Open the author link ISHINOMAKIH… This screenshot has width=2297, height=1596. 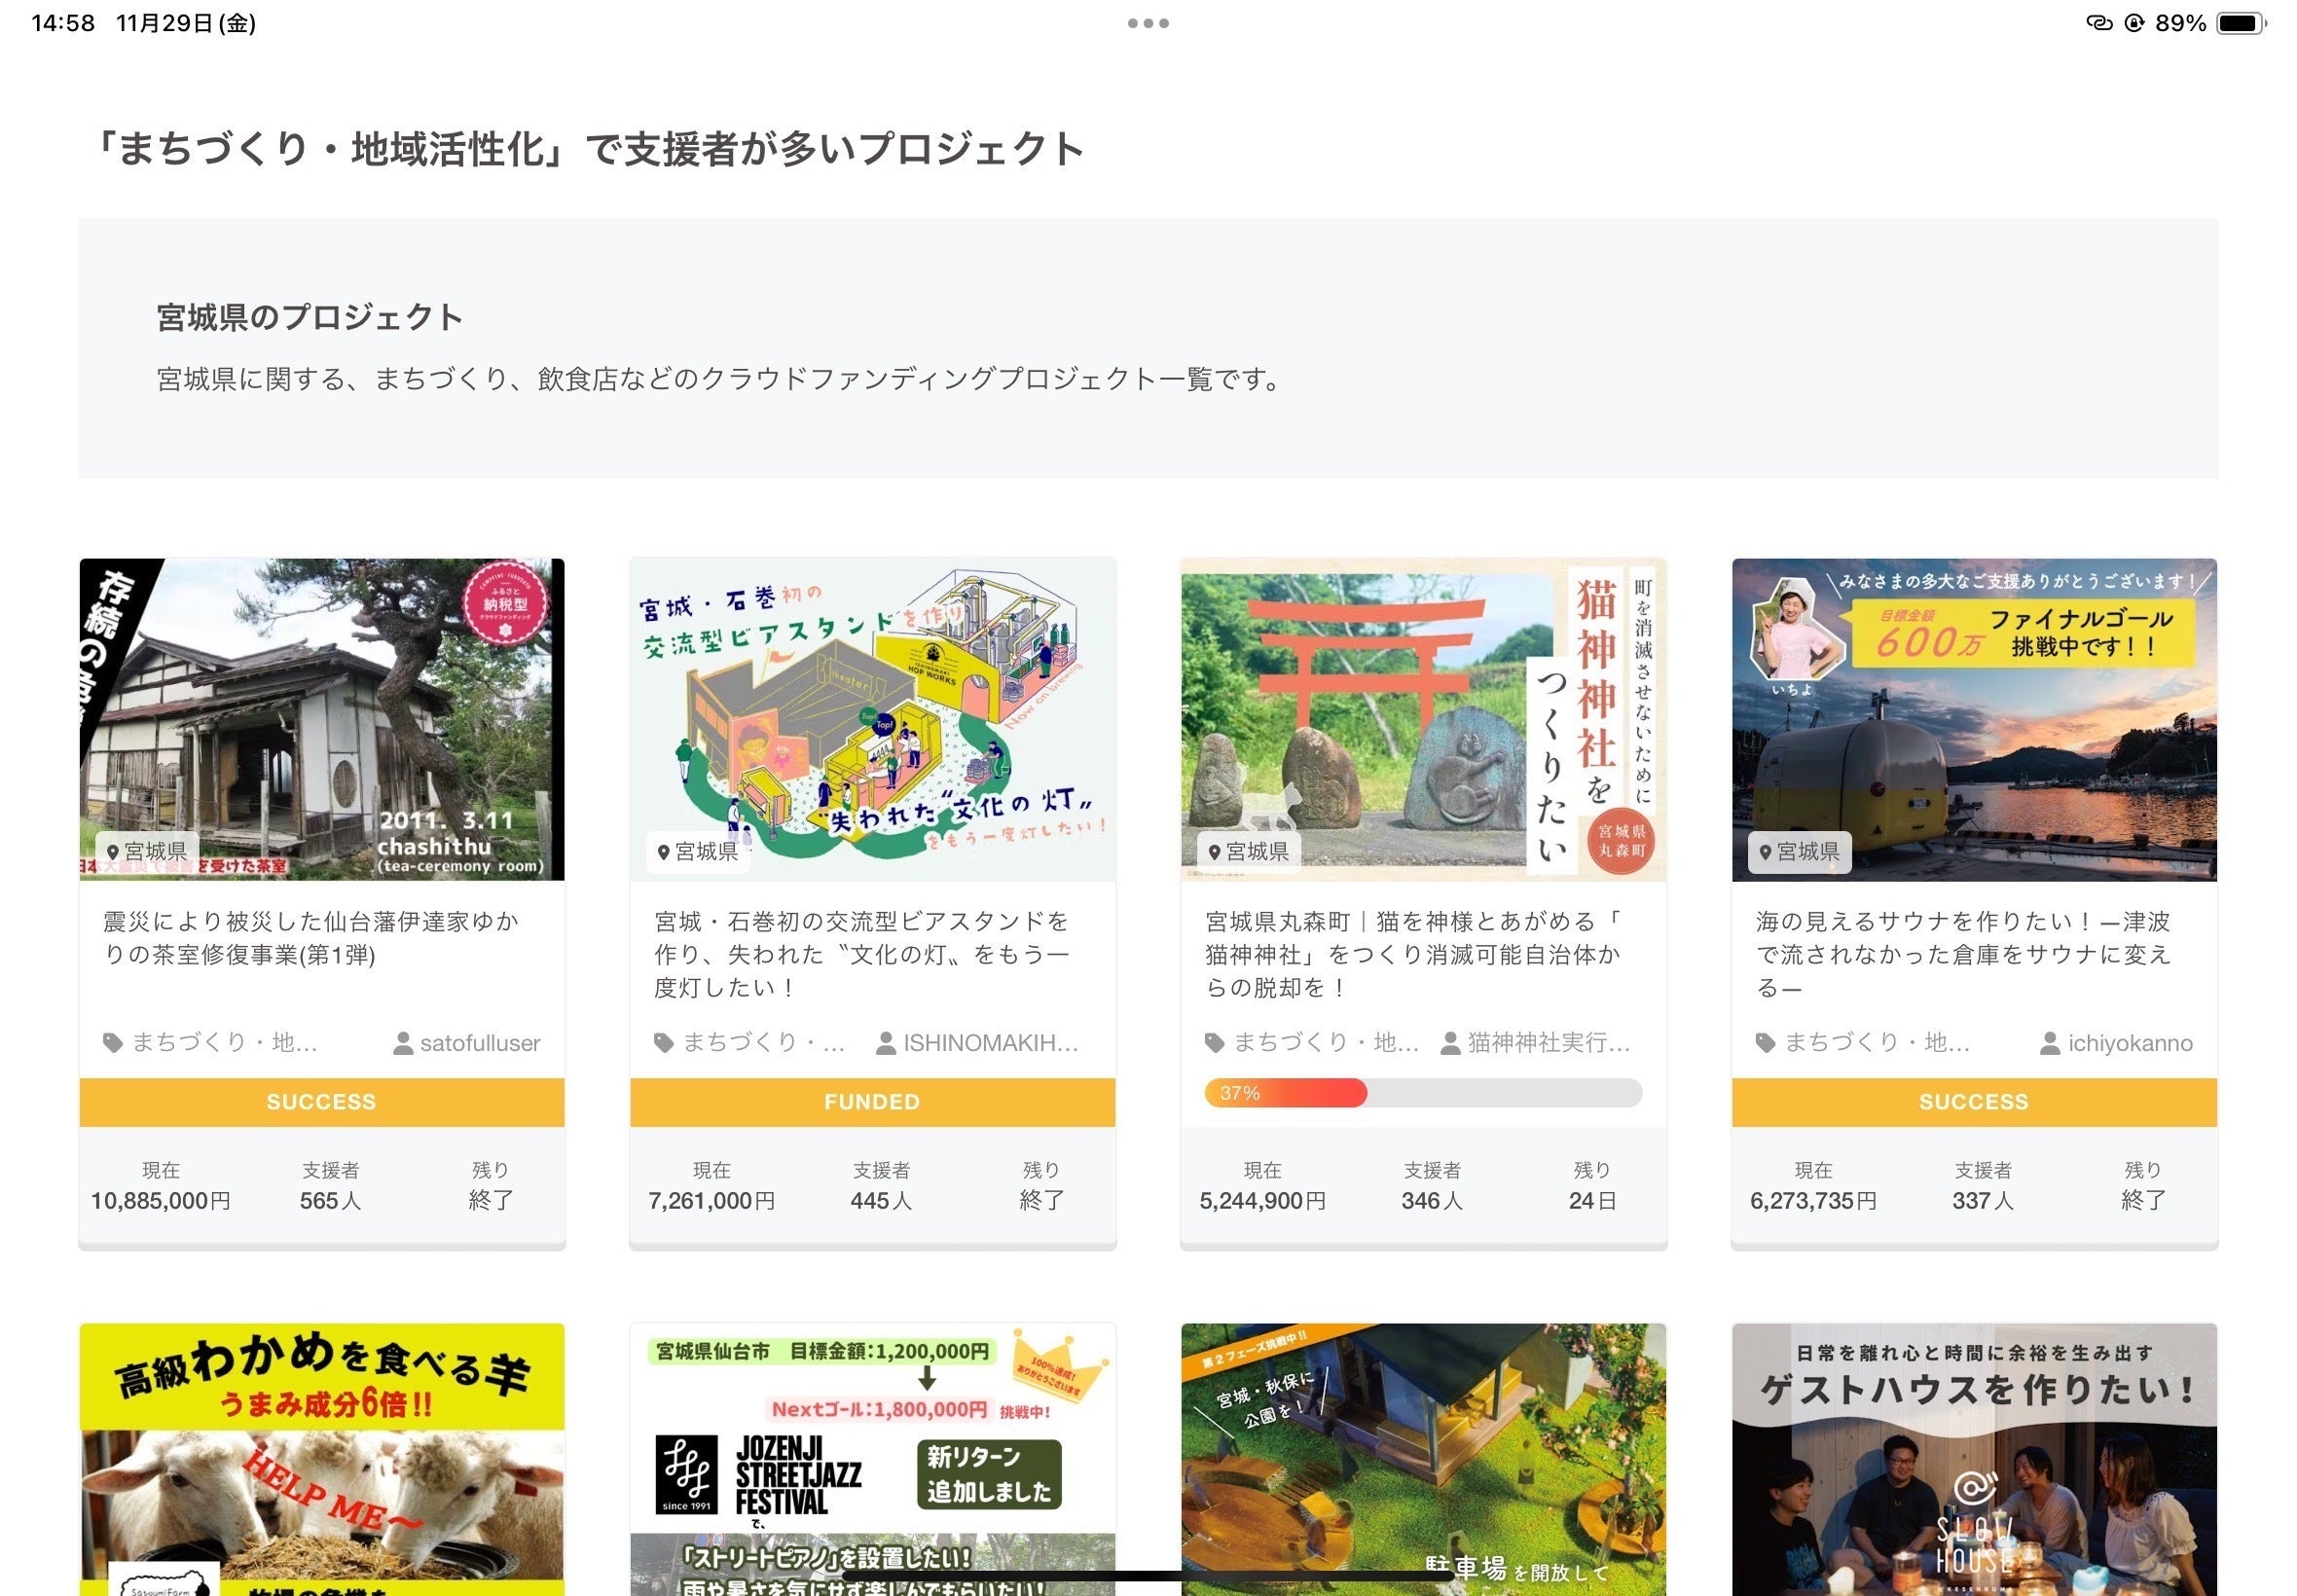[990, 1043]
